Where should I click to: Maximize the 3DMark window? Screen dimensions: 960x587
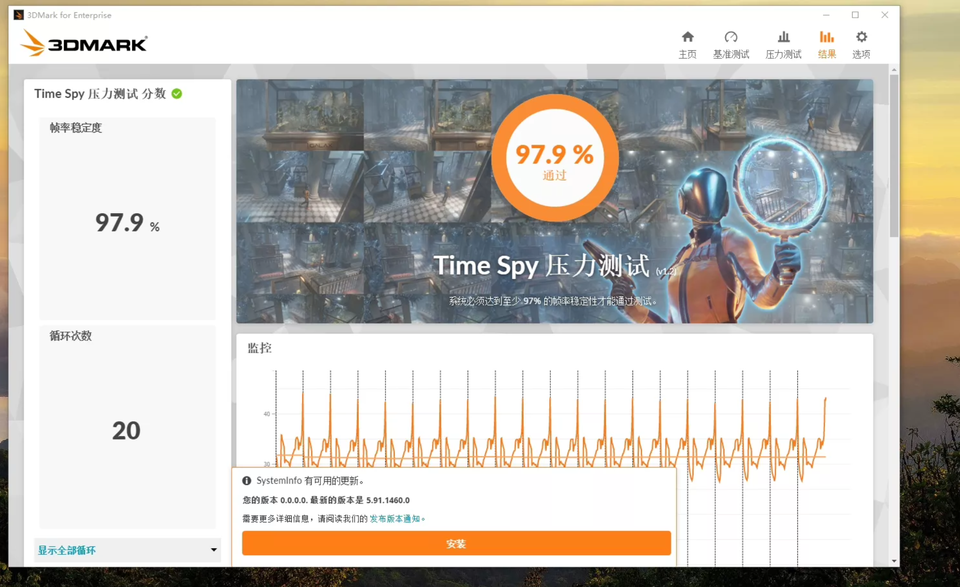[x=855, y=15]
